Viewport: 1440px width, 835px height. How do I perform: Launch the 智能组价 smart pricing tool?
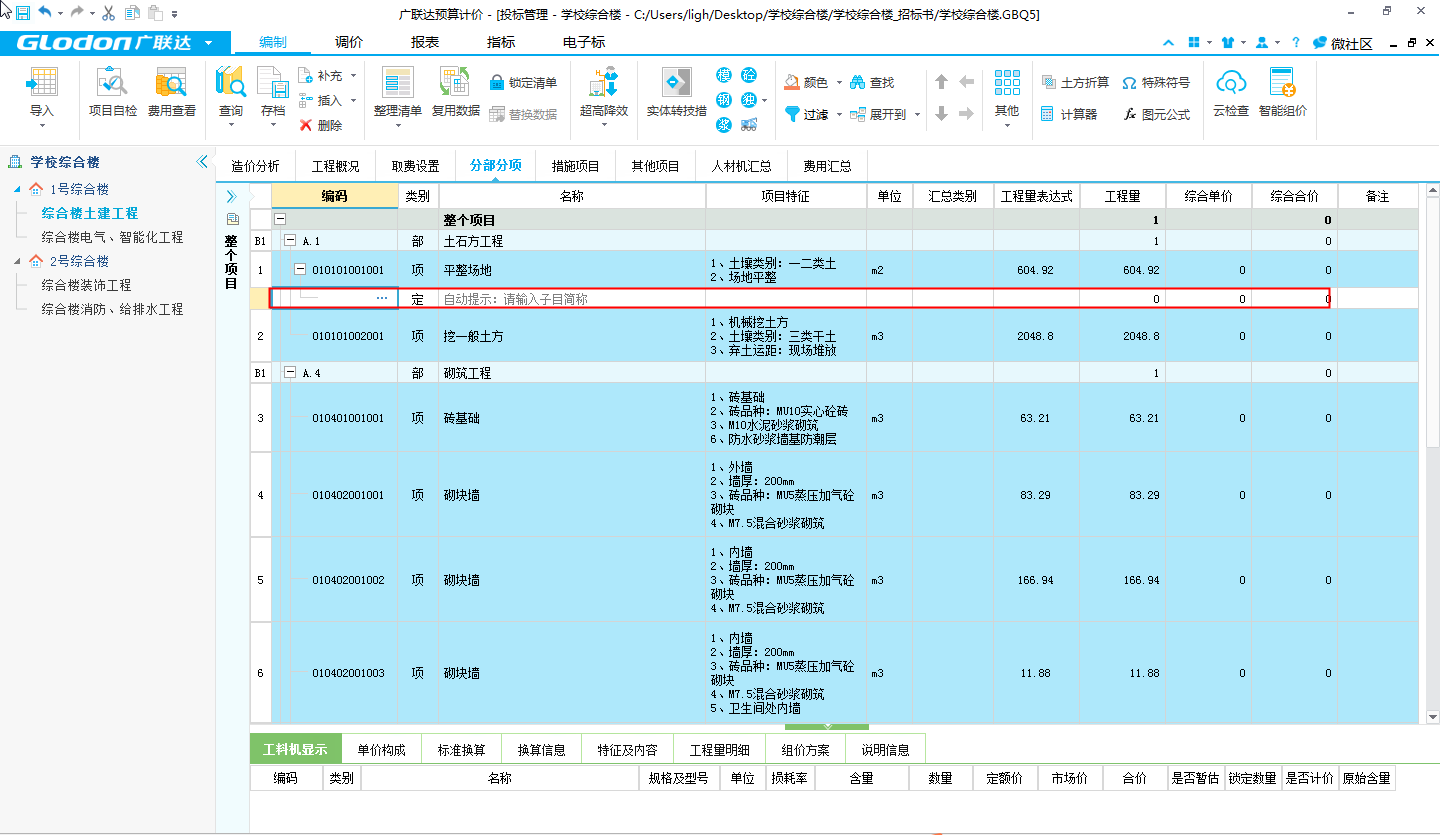tap(1282, 83)
